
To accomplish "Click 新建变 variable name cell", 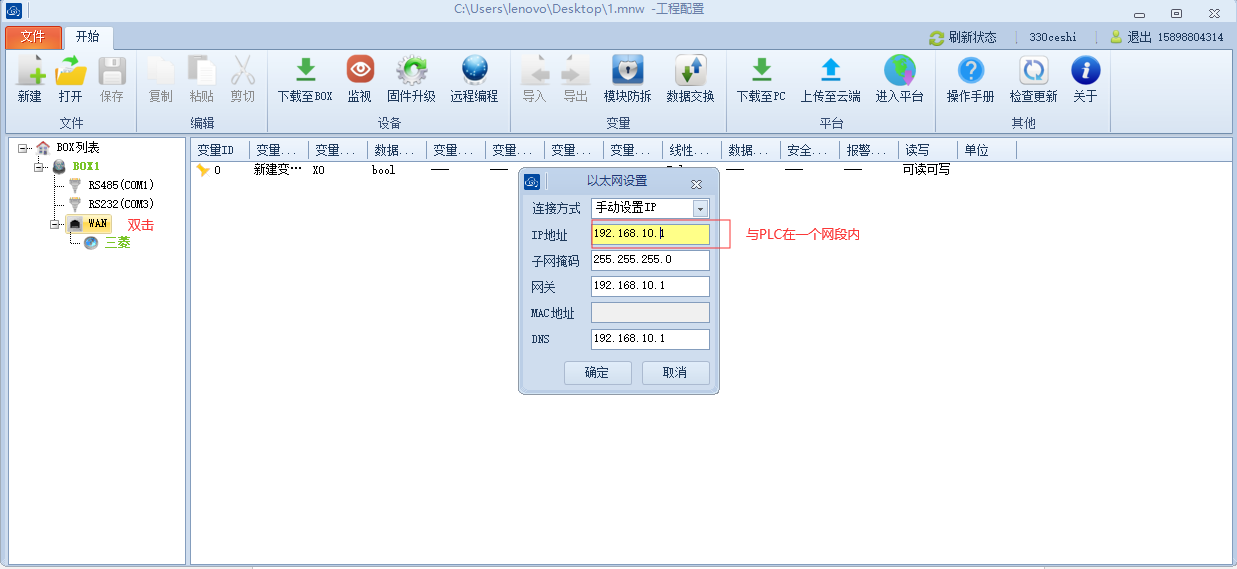I will 278,170.
